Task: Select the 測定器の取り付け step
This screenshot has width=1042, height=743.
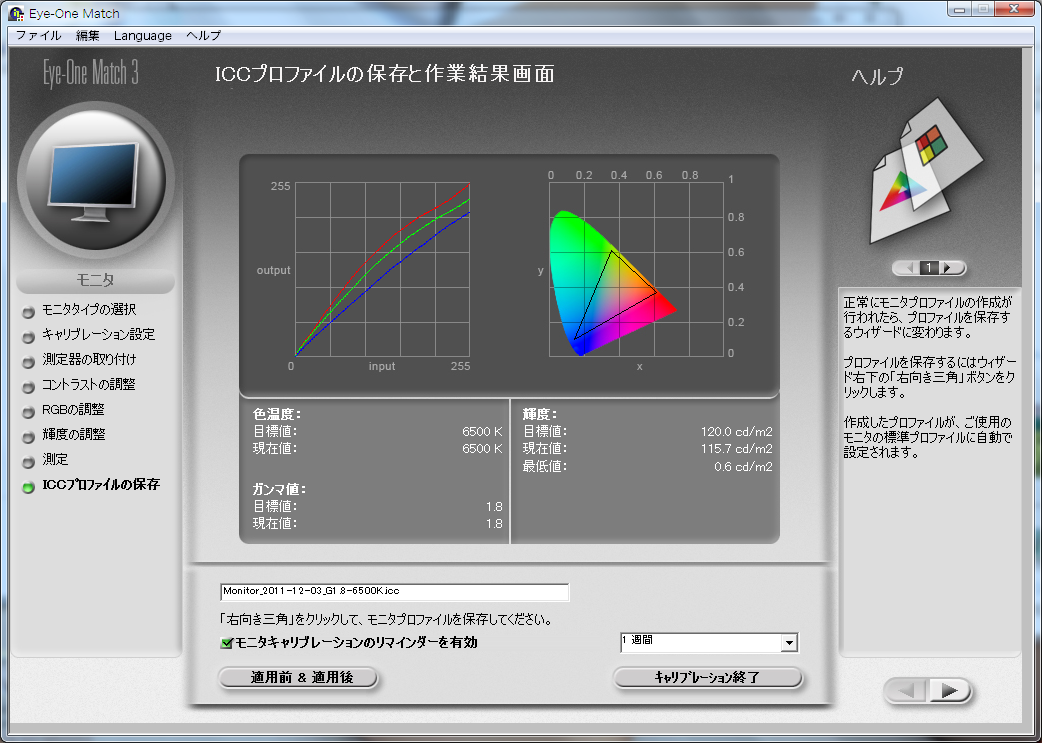Action: [x=89, y=360]
